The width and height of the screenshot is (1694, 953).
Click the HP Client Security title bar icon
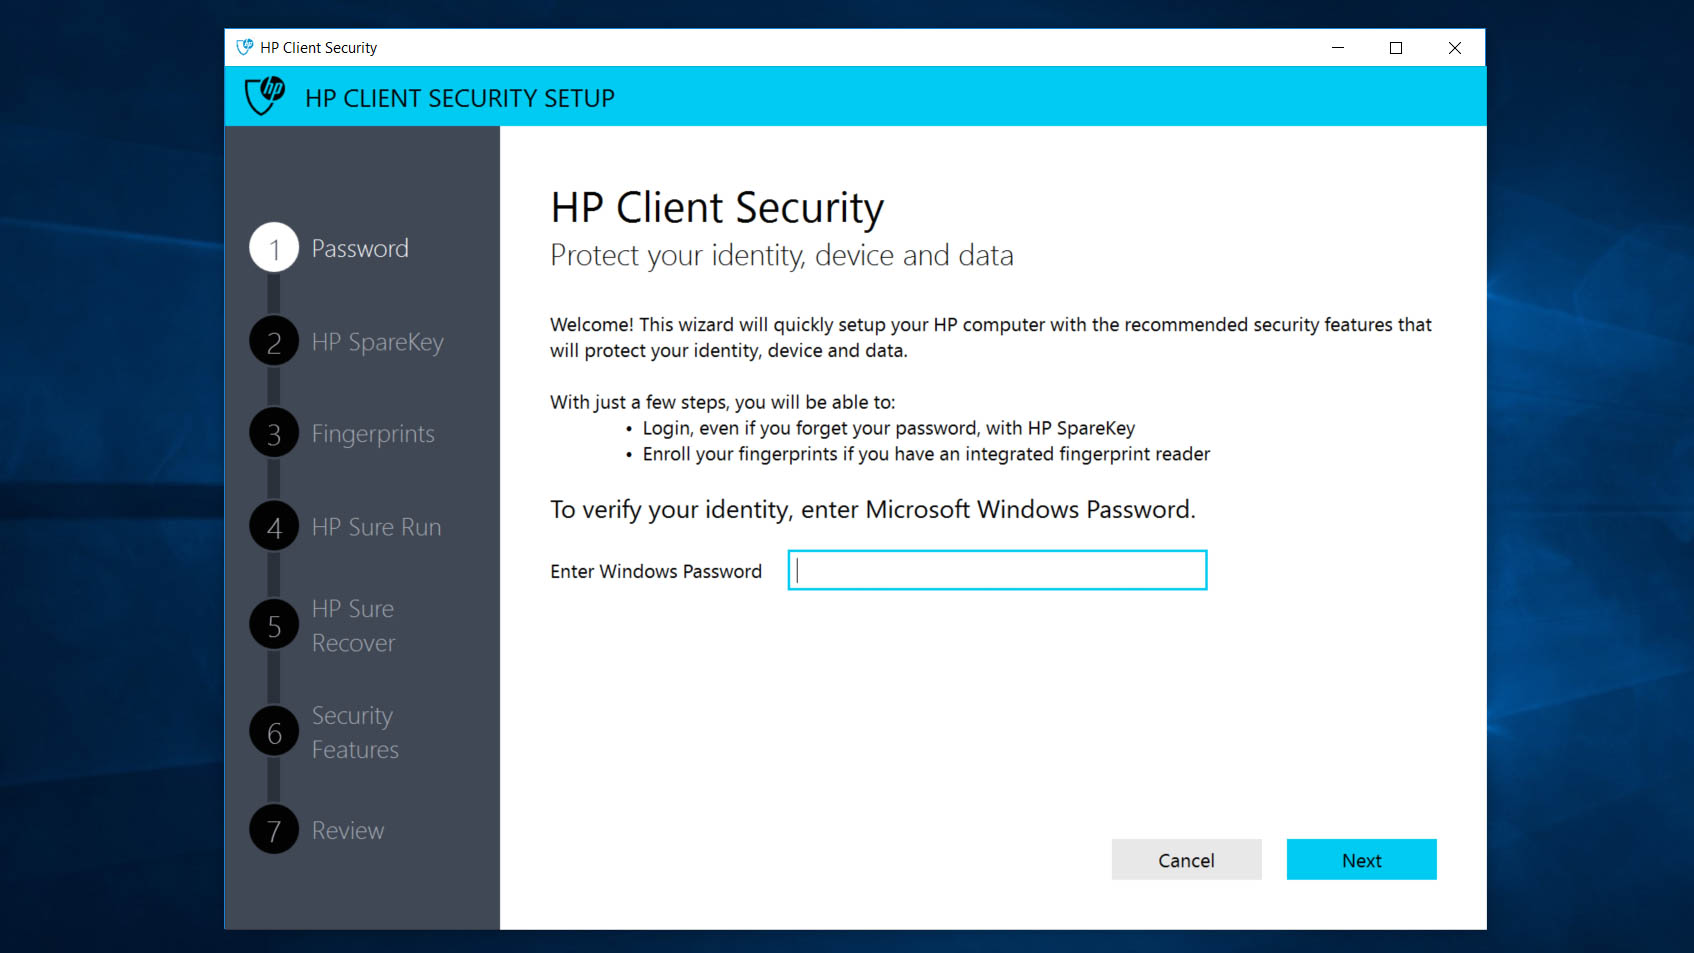(244, 47)
